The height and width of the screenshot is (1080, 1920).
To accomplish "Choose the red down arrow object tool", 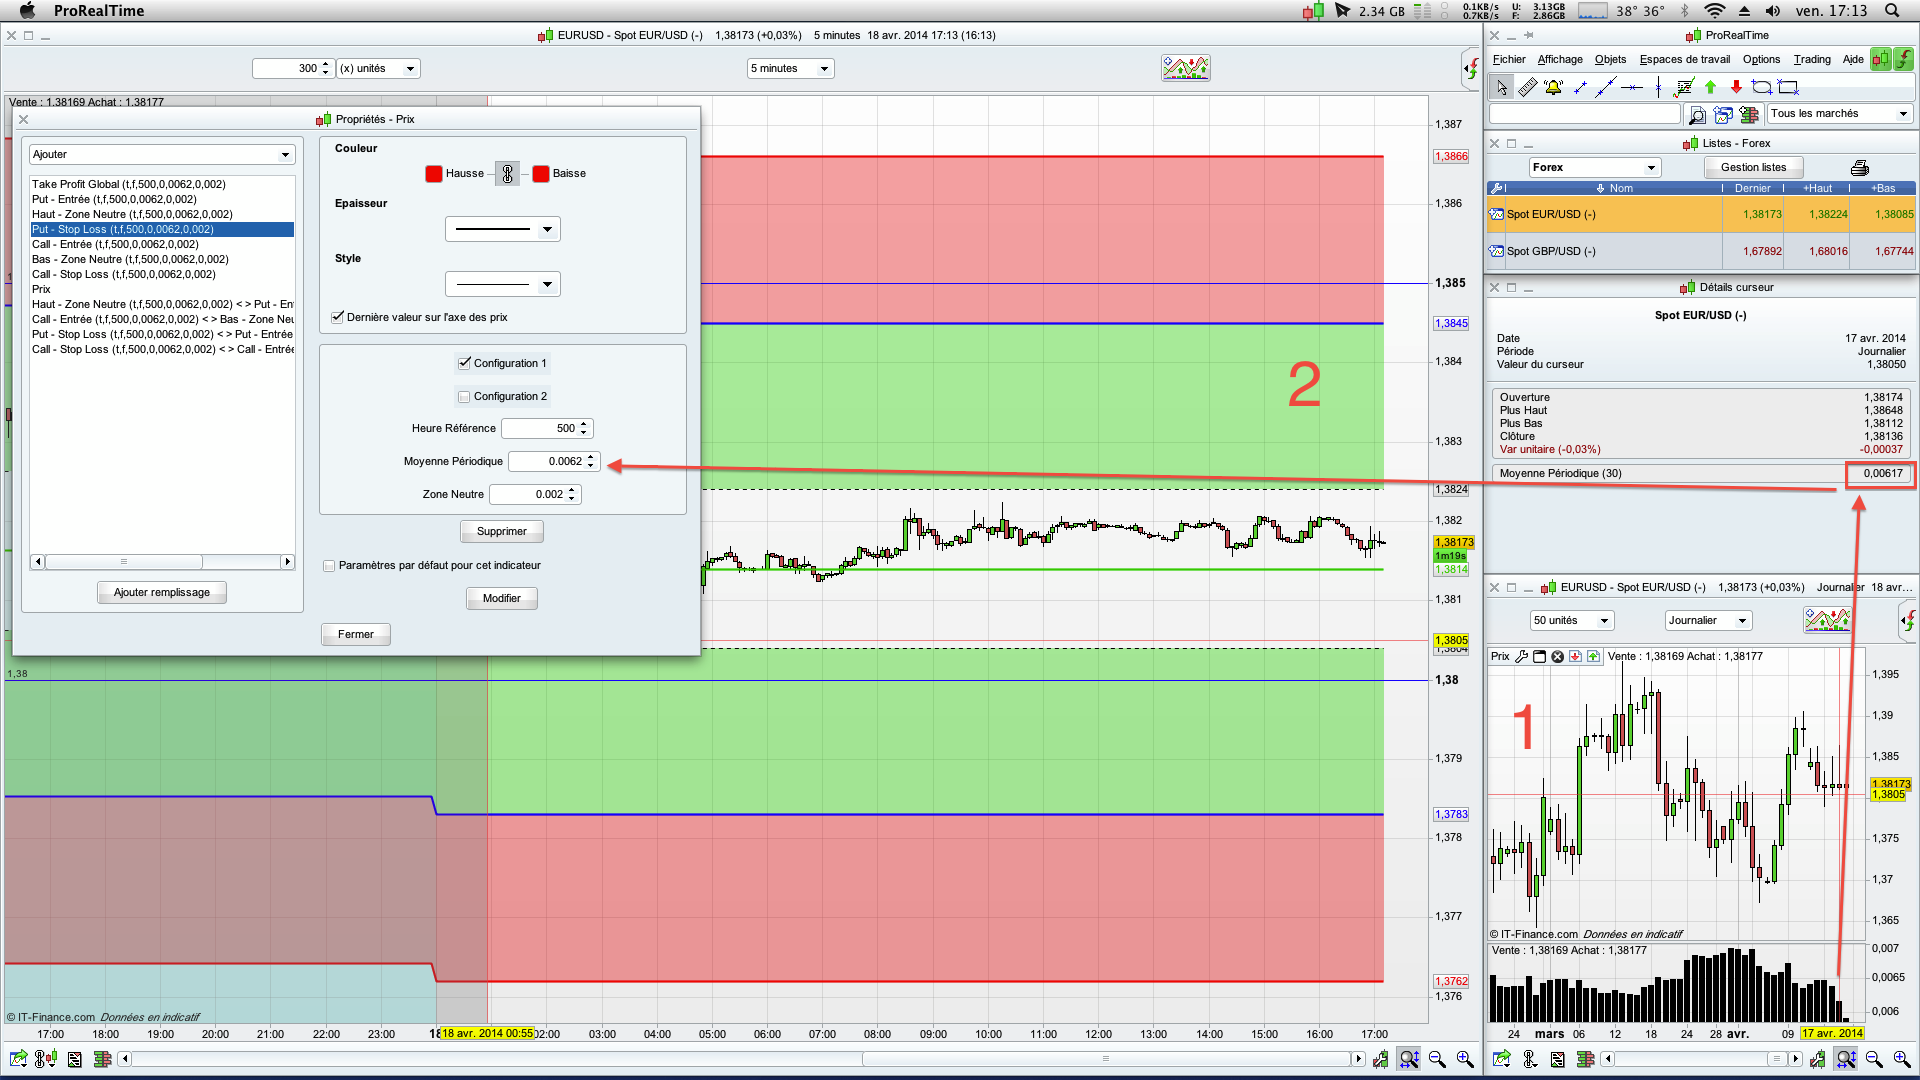I will click(1736, 87).
